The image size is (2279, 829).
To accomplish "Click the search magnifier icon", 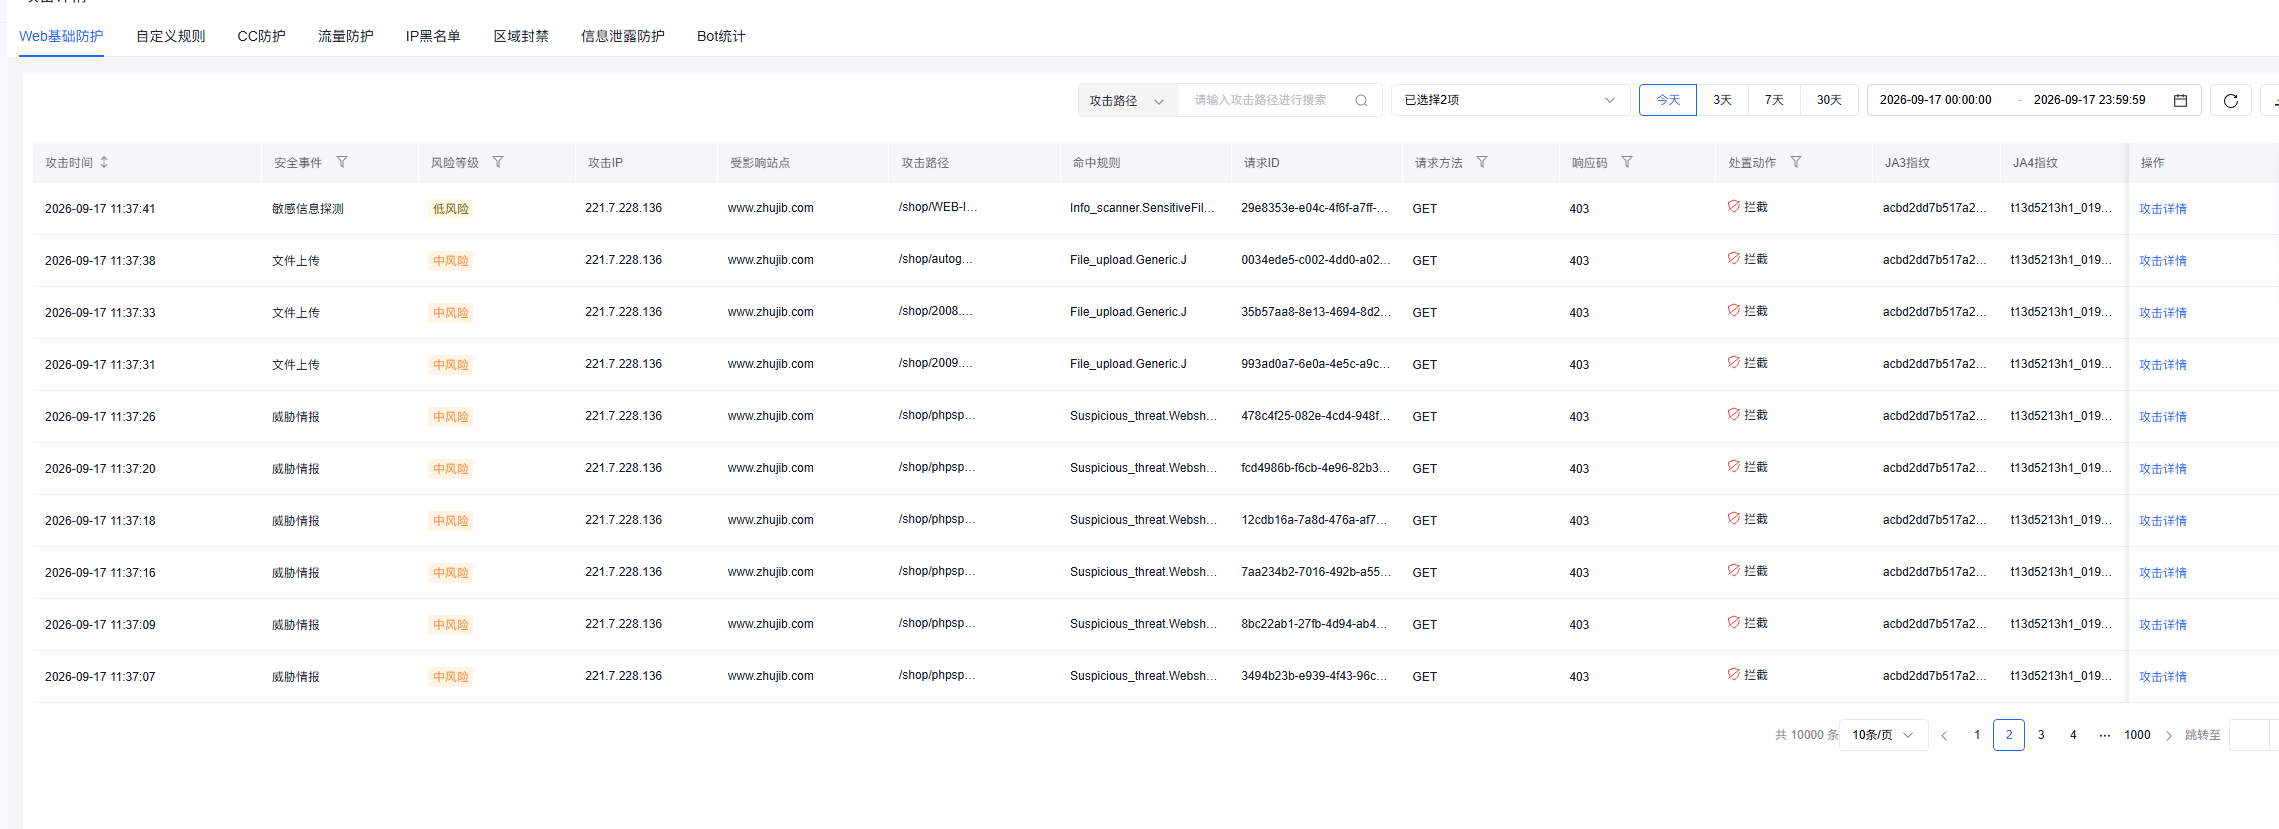I will tap(1361, 100).
